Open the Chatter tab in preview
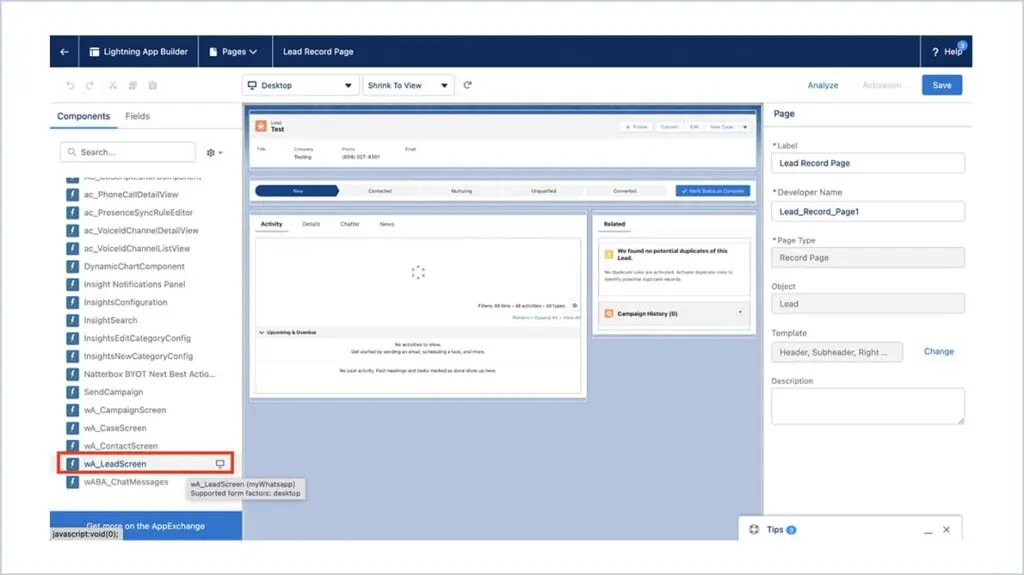 point(349,224)
